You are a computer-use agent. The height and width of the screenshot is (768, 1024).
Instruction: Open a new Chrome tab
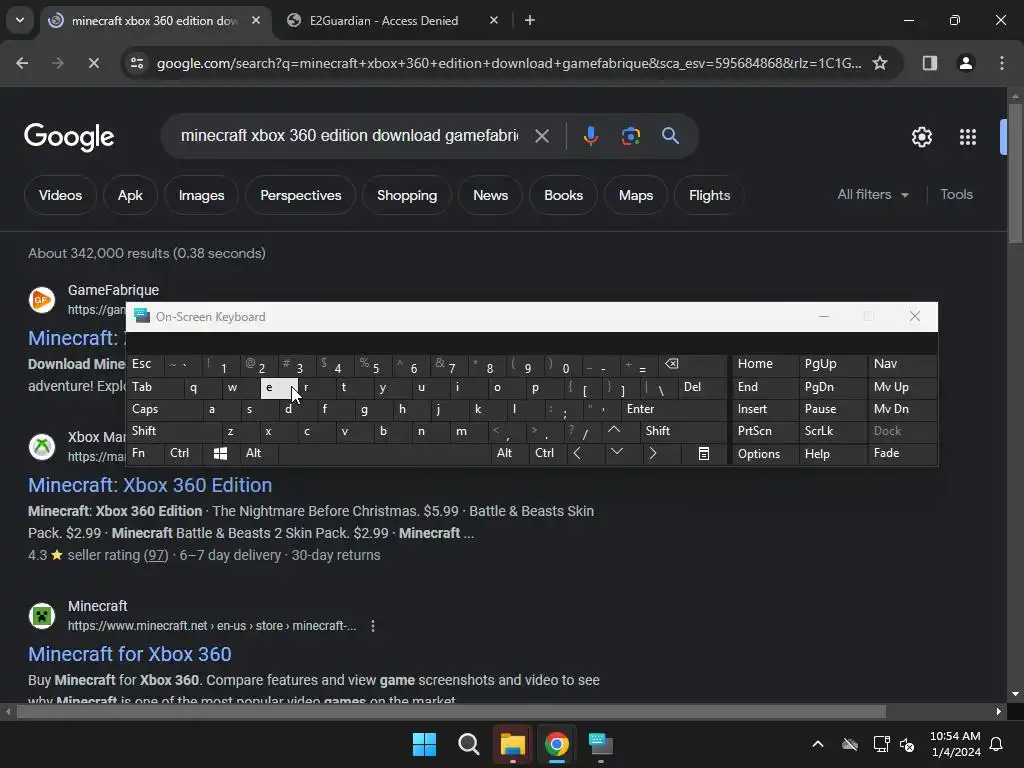click(530, 20)
